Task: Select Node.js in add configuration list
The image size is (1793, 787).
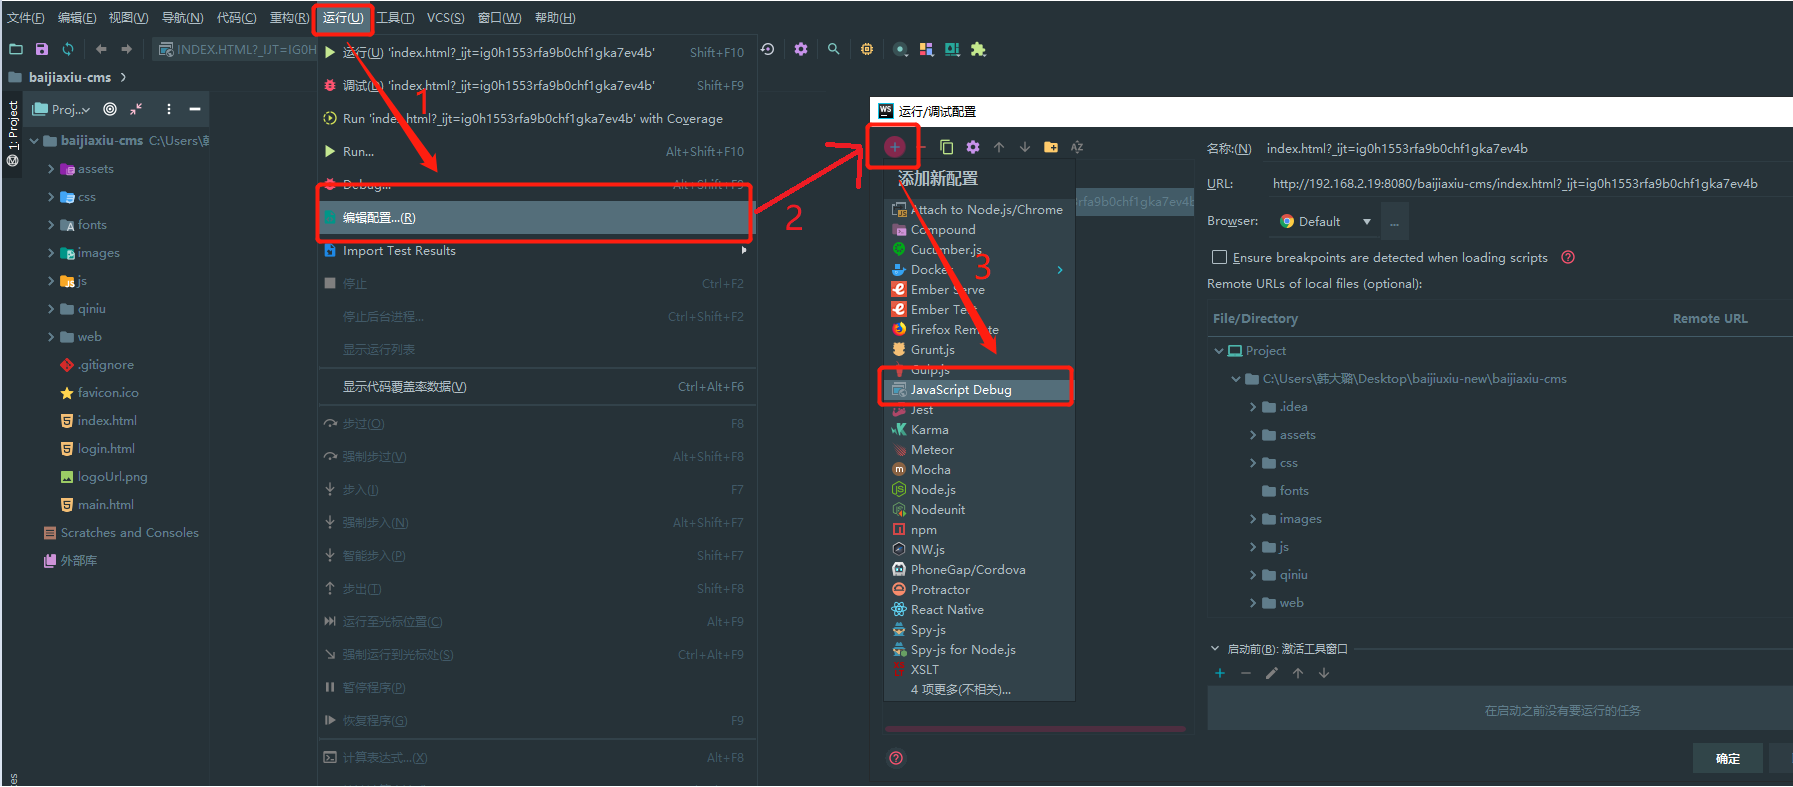Action: [x=978, y=490]
